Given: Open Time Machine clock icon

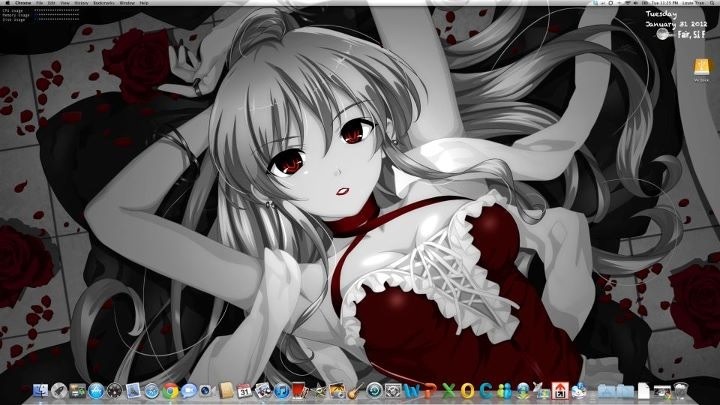Looking at the screenshot, I should pyautogui.click(x=374, y=391).
